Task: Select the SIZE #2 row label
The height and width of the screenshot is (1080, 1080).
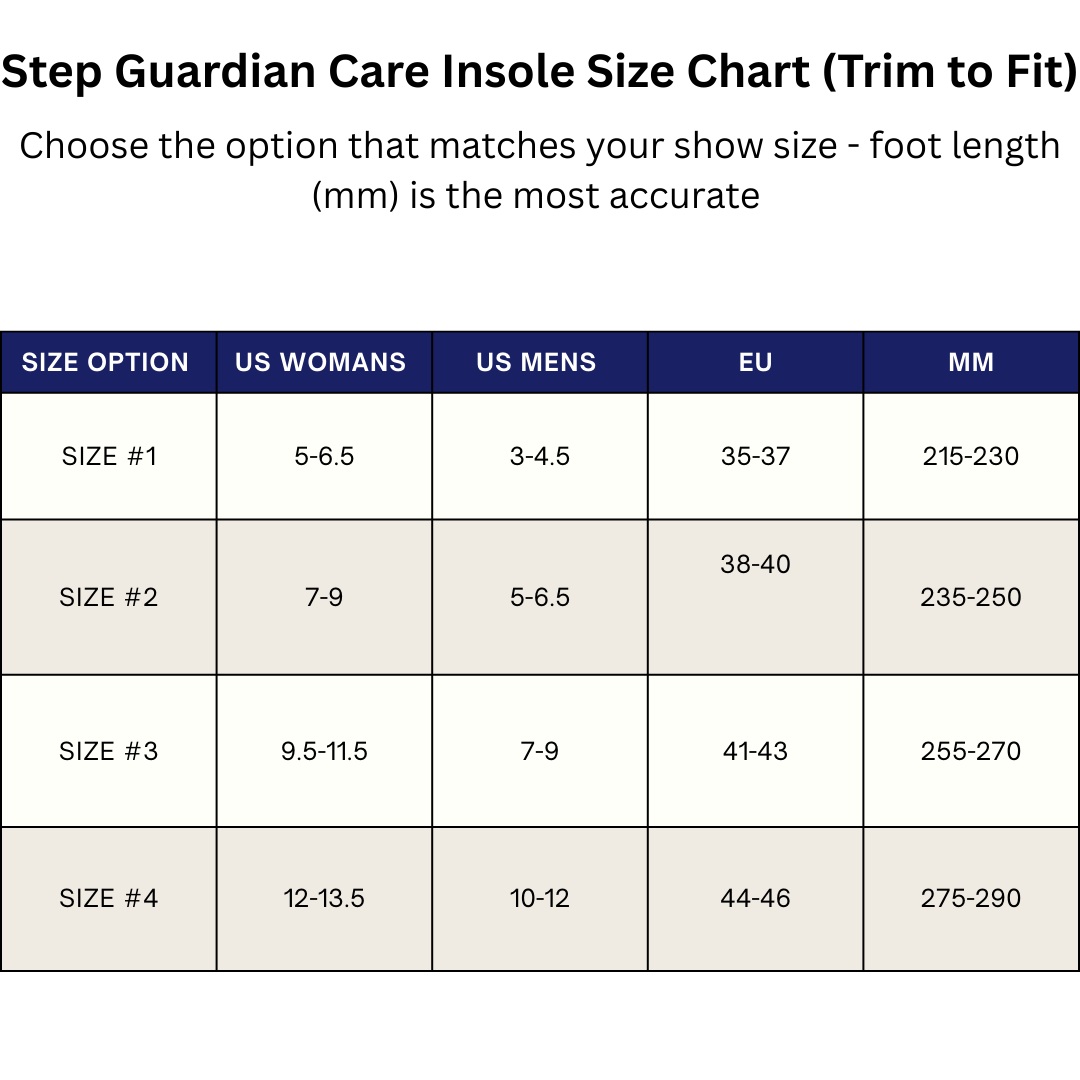Action: [x=109, y=597]
